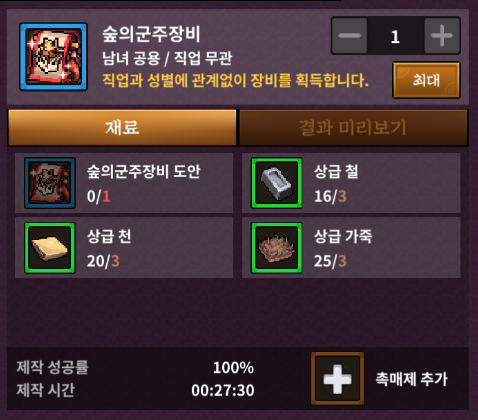Switch to the 재료 tab
The height and width of the screenshot is (420, 478).
coord(122,128)
